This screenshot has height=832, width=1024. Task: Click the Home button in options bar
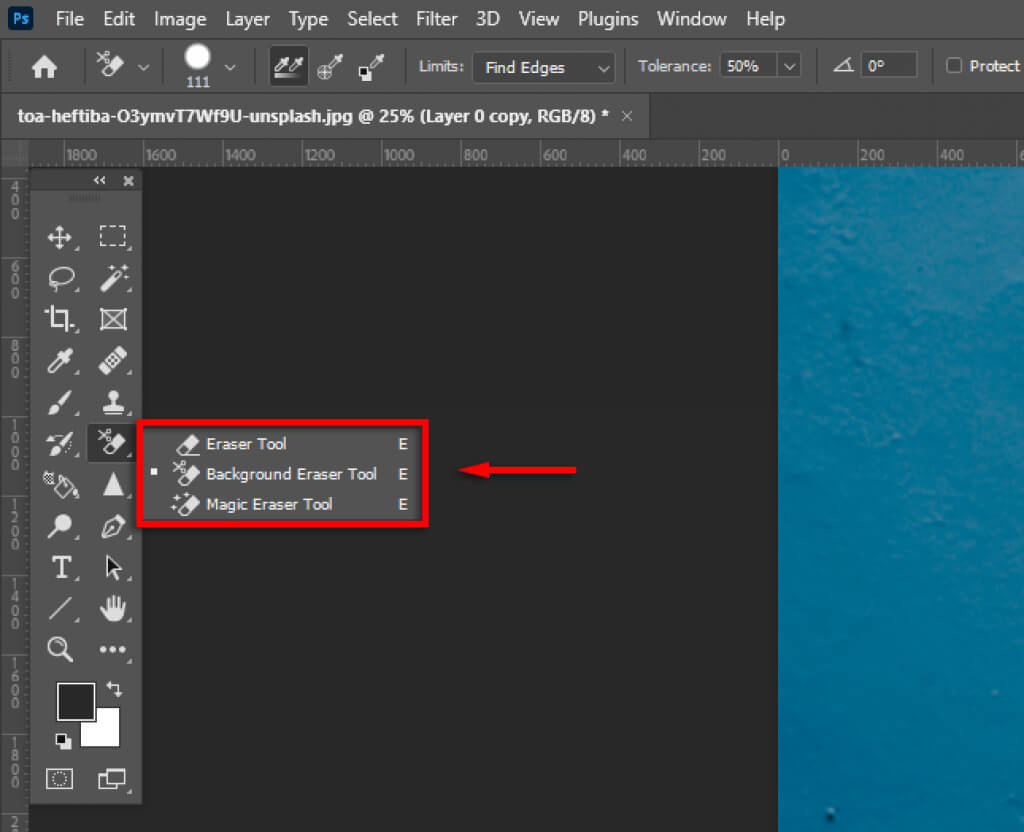[x=44, y=67]
